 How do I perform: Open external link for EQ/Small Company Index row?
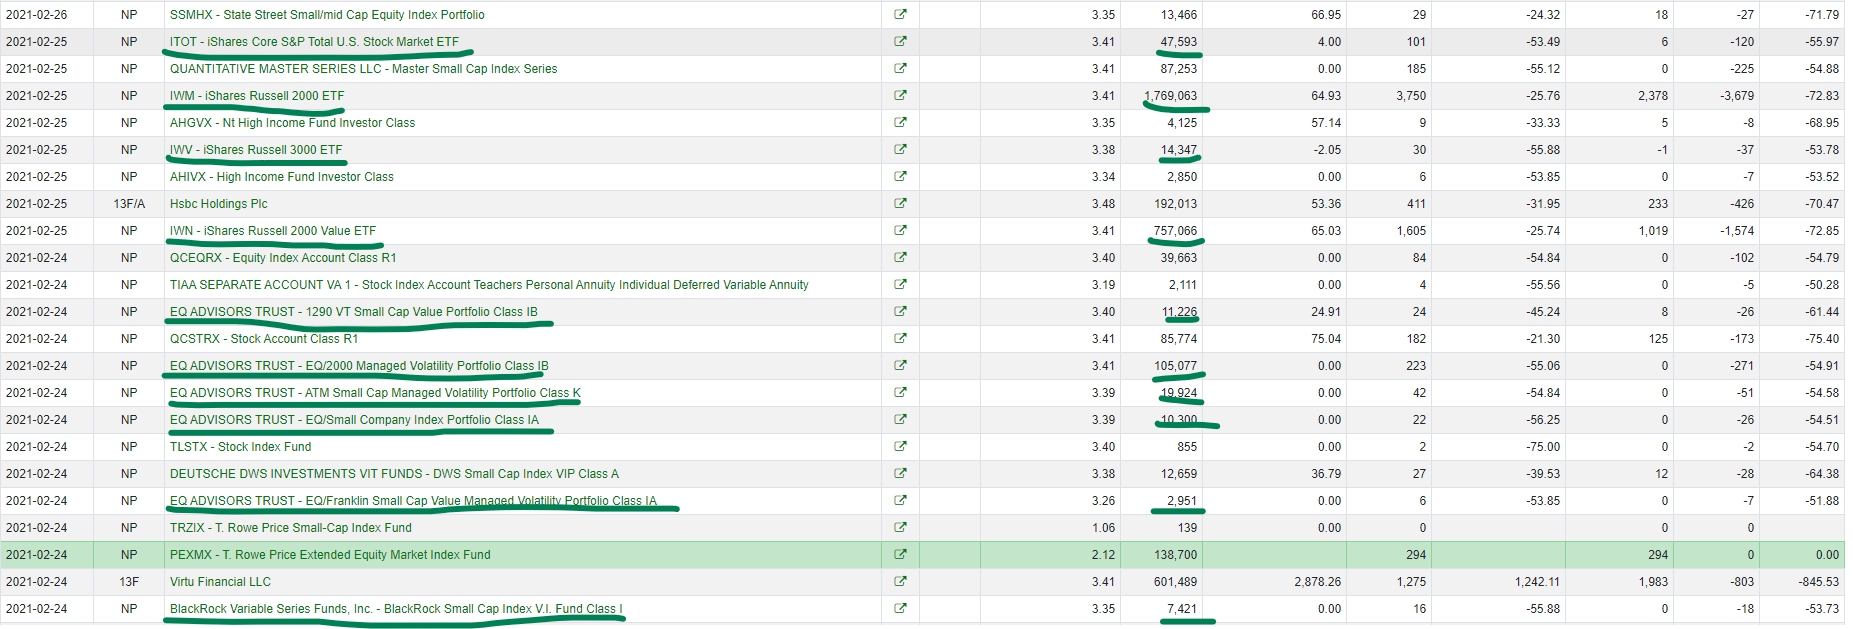900,420
